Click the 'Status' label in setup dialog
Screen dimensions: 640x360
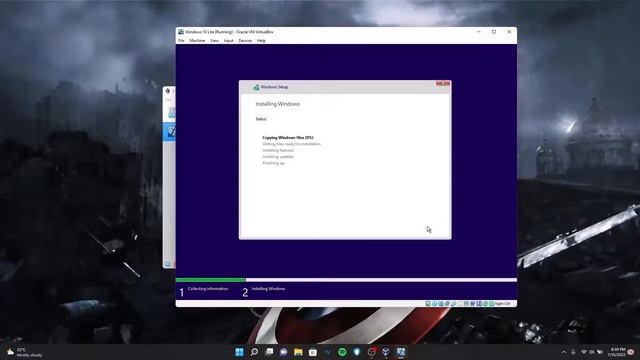261,119
